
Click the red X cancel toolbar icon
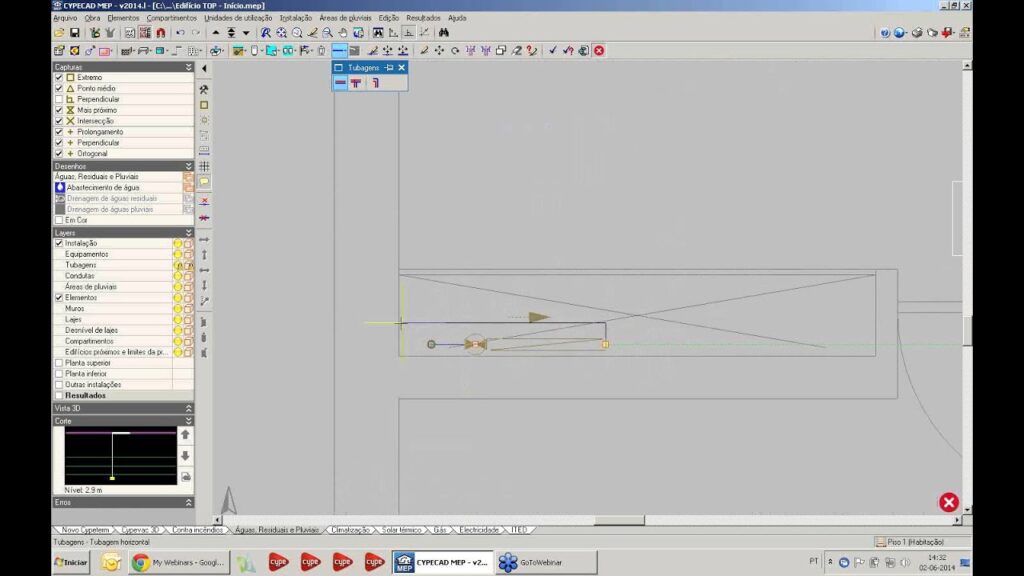[599, 50]
